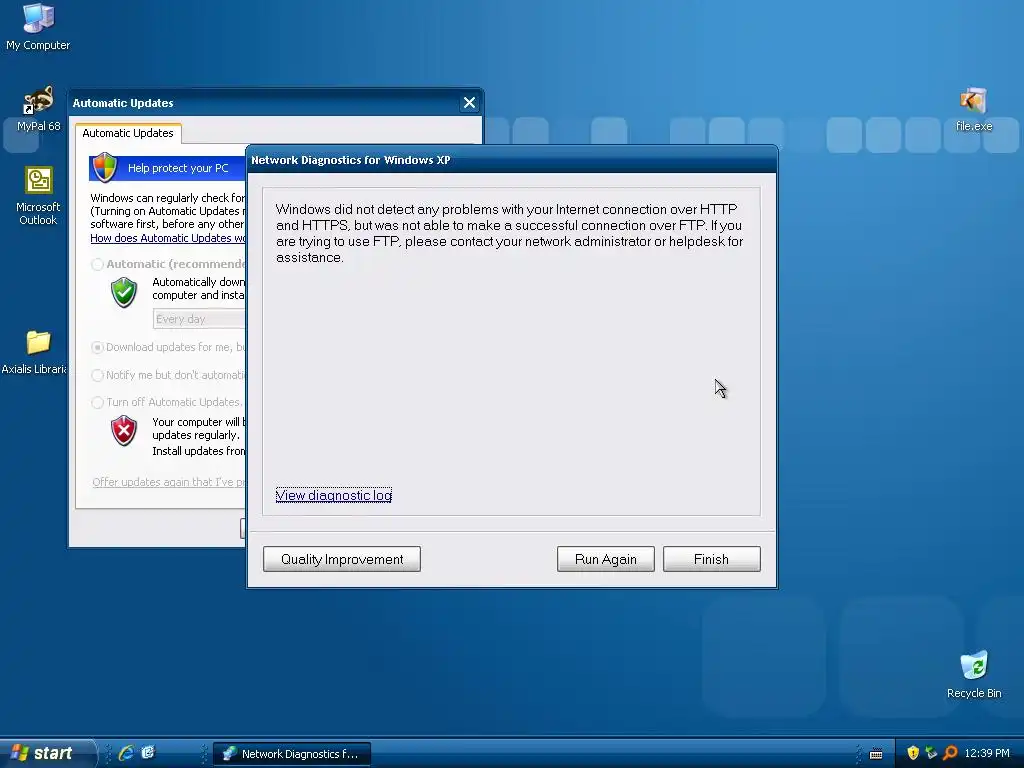Open the MyPal 68 desktop shortcut
The image size is (1024, 768).
pyautogui.click(x=38, y=108)
